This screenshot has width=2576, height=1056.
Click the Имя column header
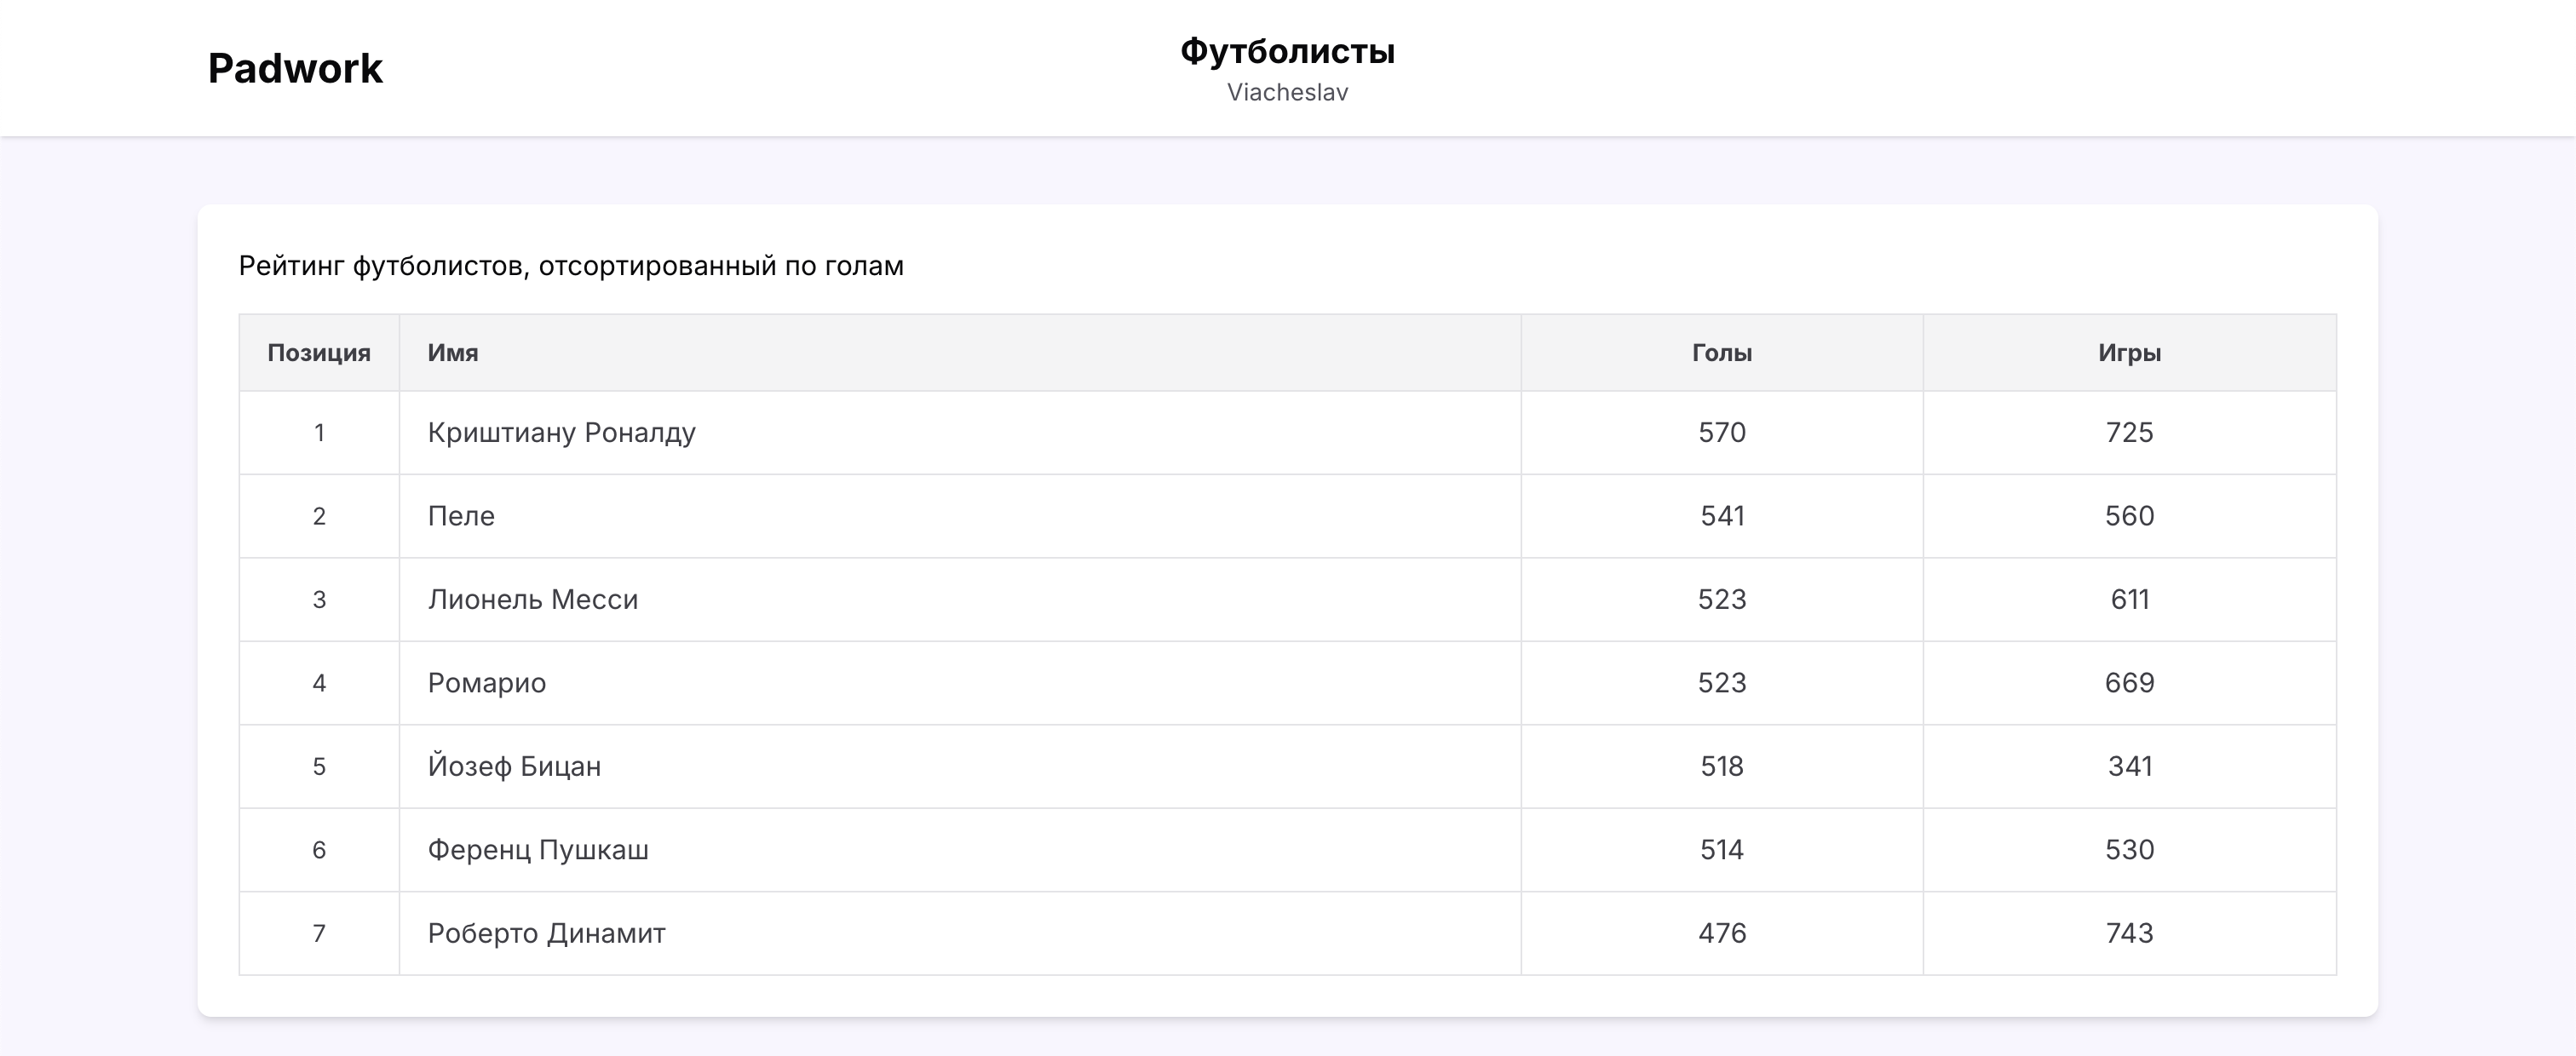453,353
